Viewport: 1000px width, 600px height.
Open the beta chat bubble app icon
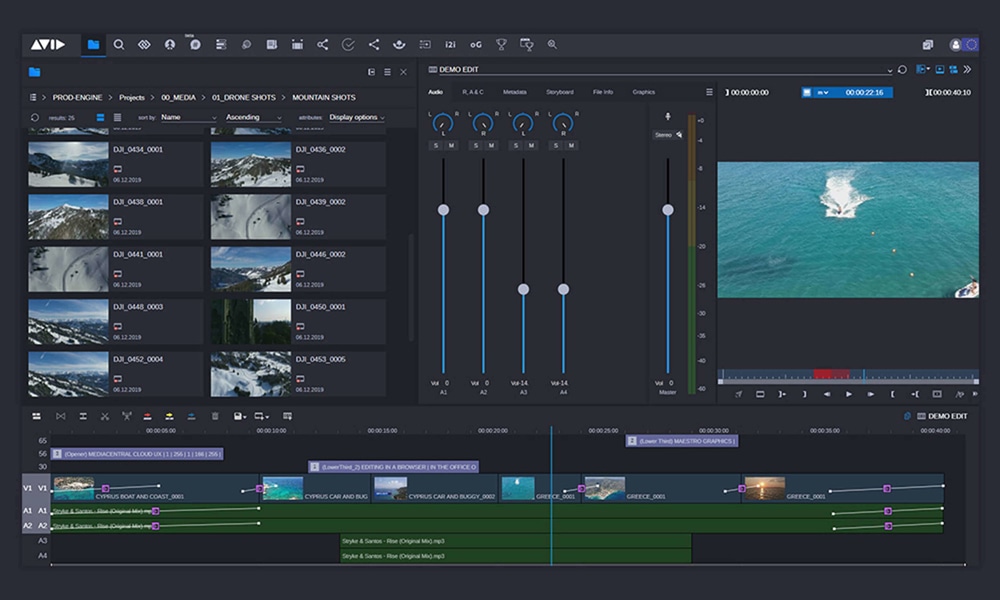[195, 45]
